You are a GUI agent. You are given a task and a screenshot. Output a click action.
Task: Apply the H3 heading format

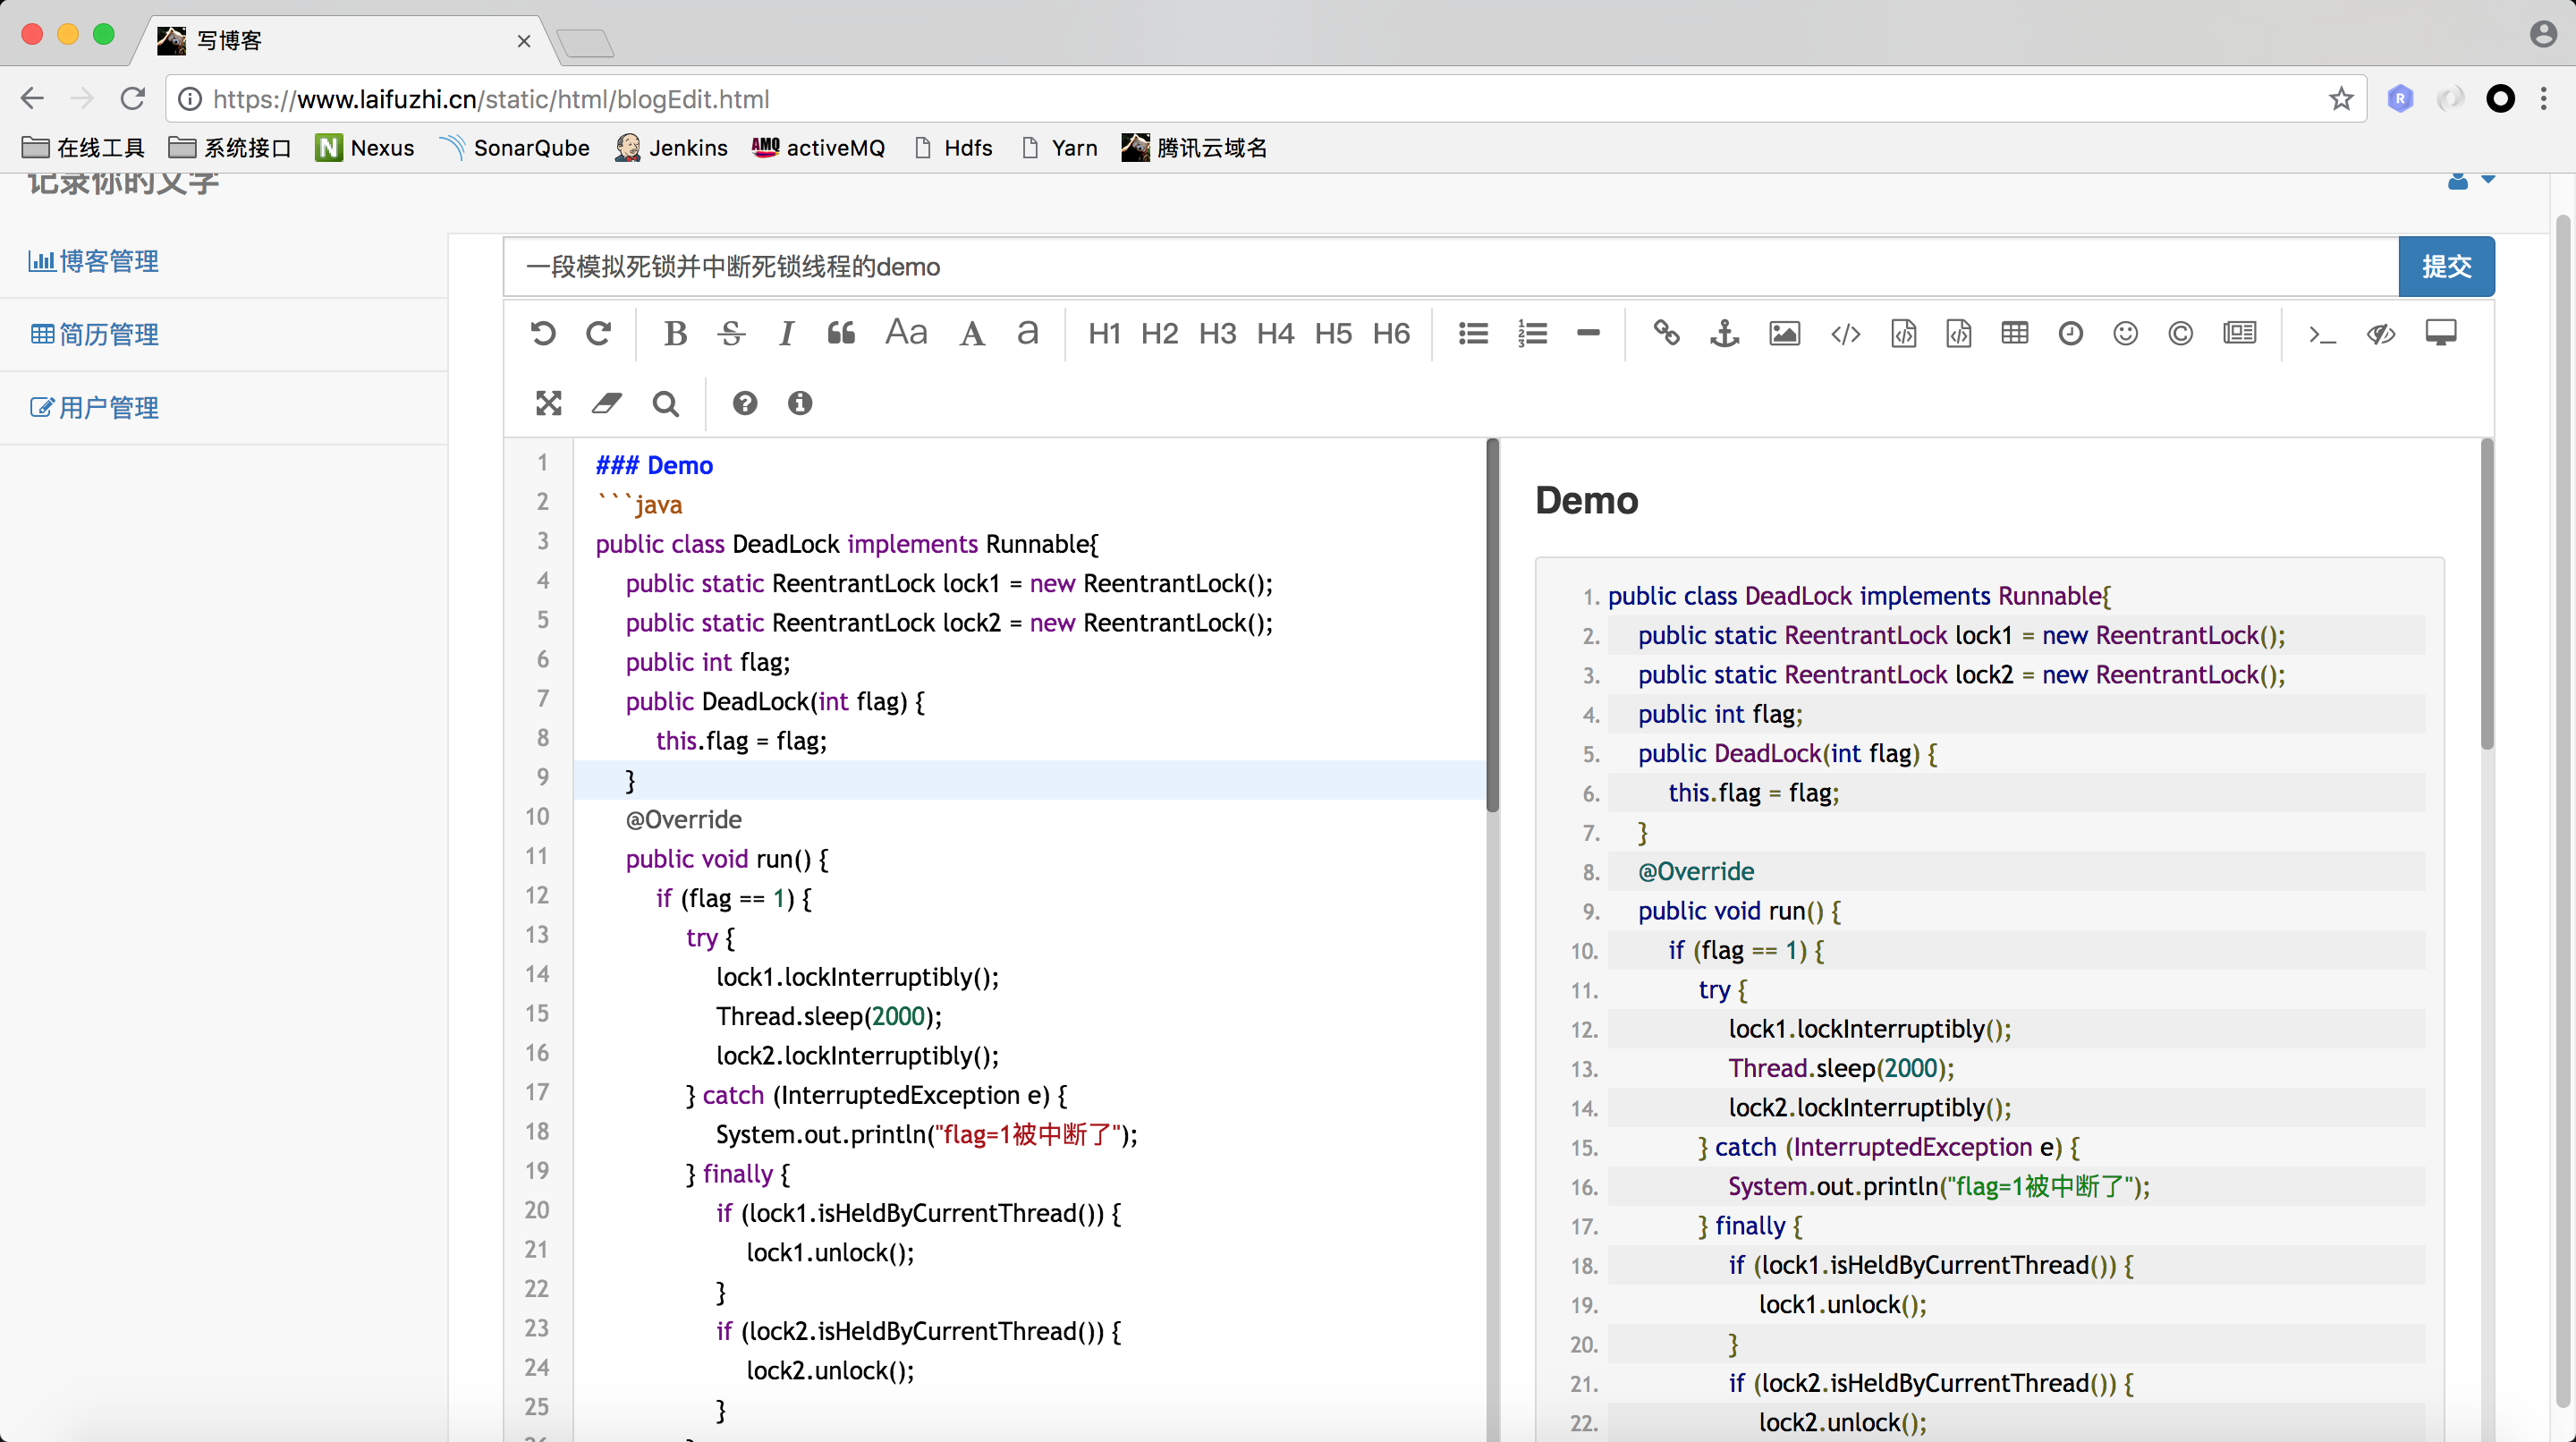click(1217, 333)
